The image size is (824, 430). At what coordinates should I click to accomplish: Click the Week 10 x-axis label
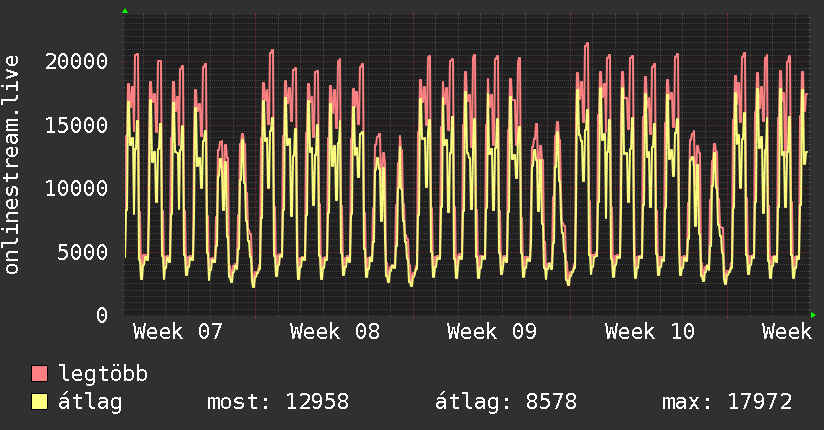click(x=649, y=332)
